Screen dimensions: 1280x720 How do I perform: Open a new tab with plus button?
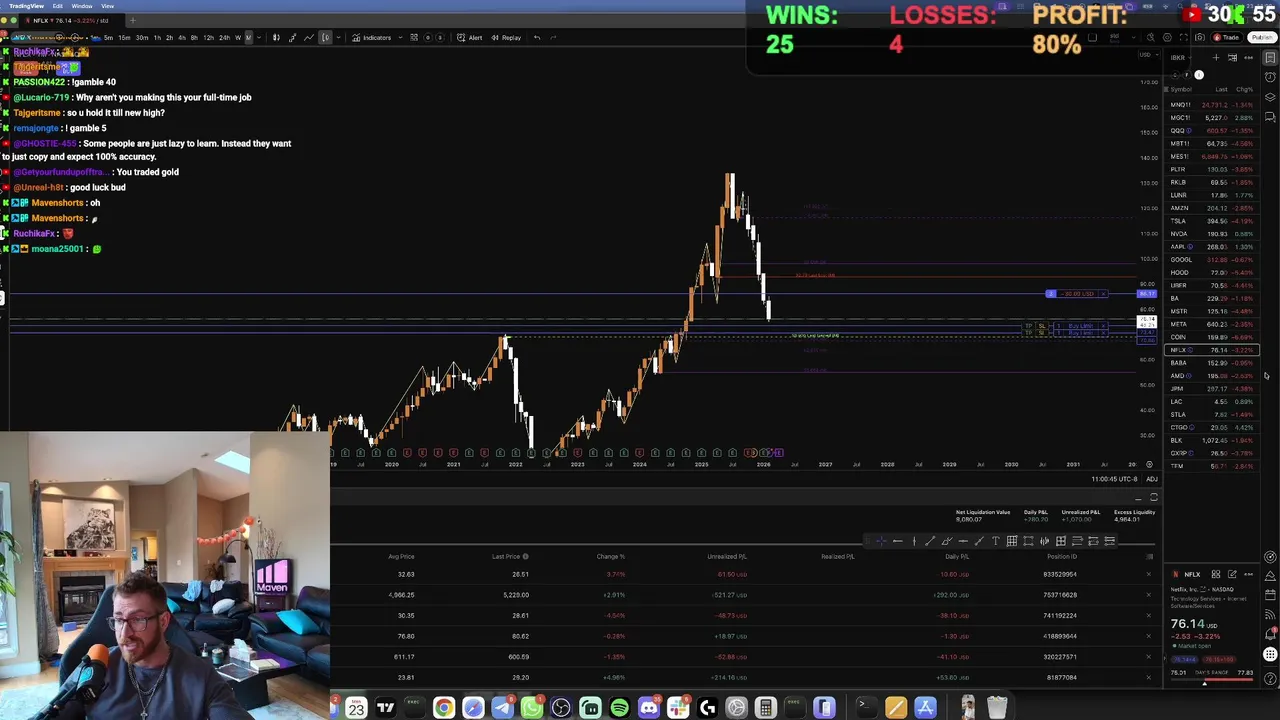(x=132, y=21)
